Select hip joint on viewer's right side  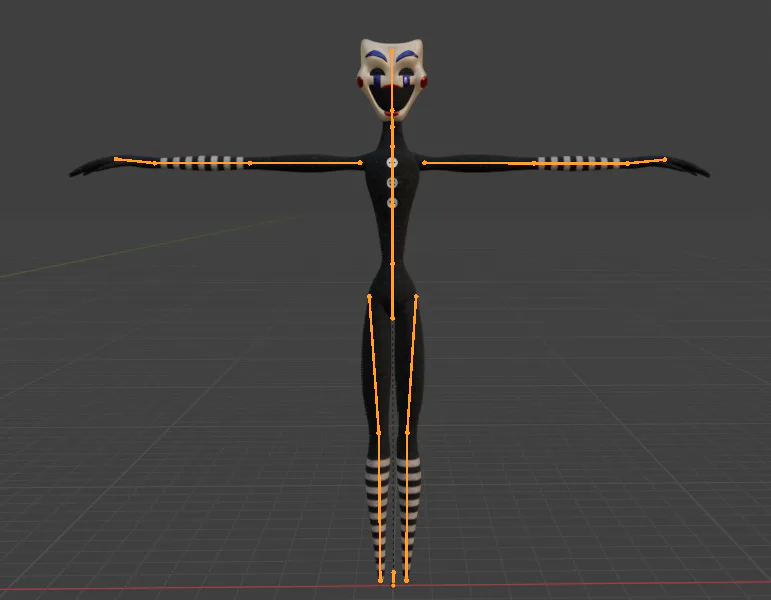coord(416,296)
